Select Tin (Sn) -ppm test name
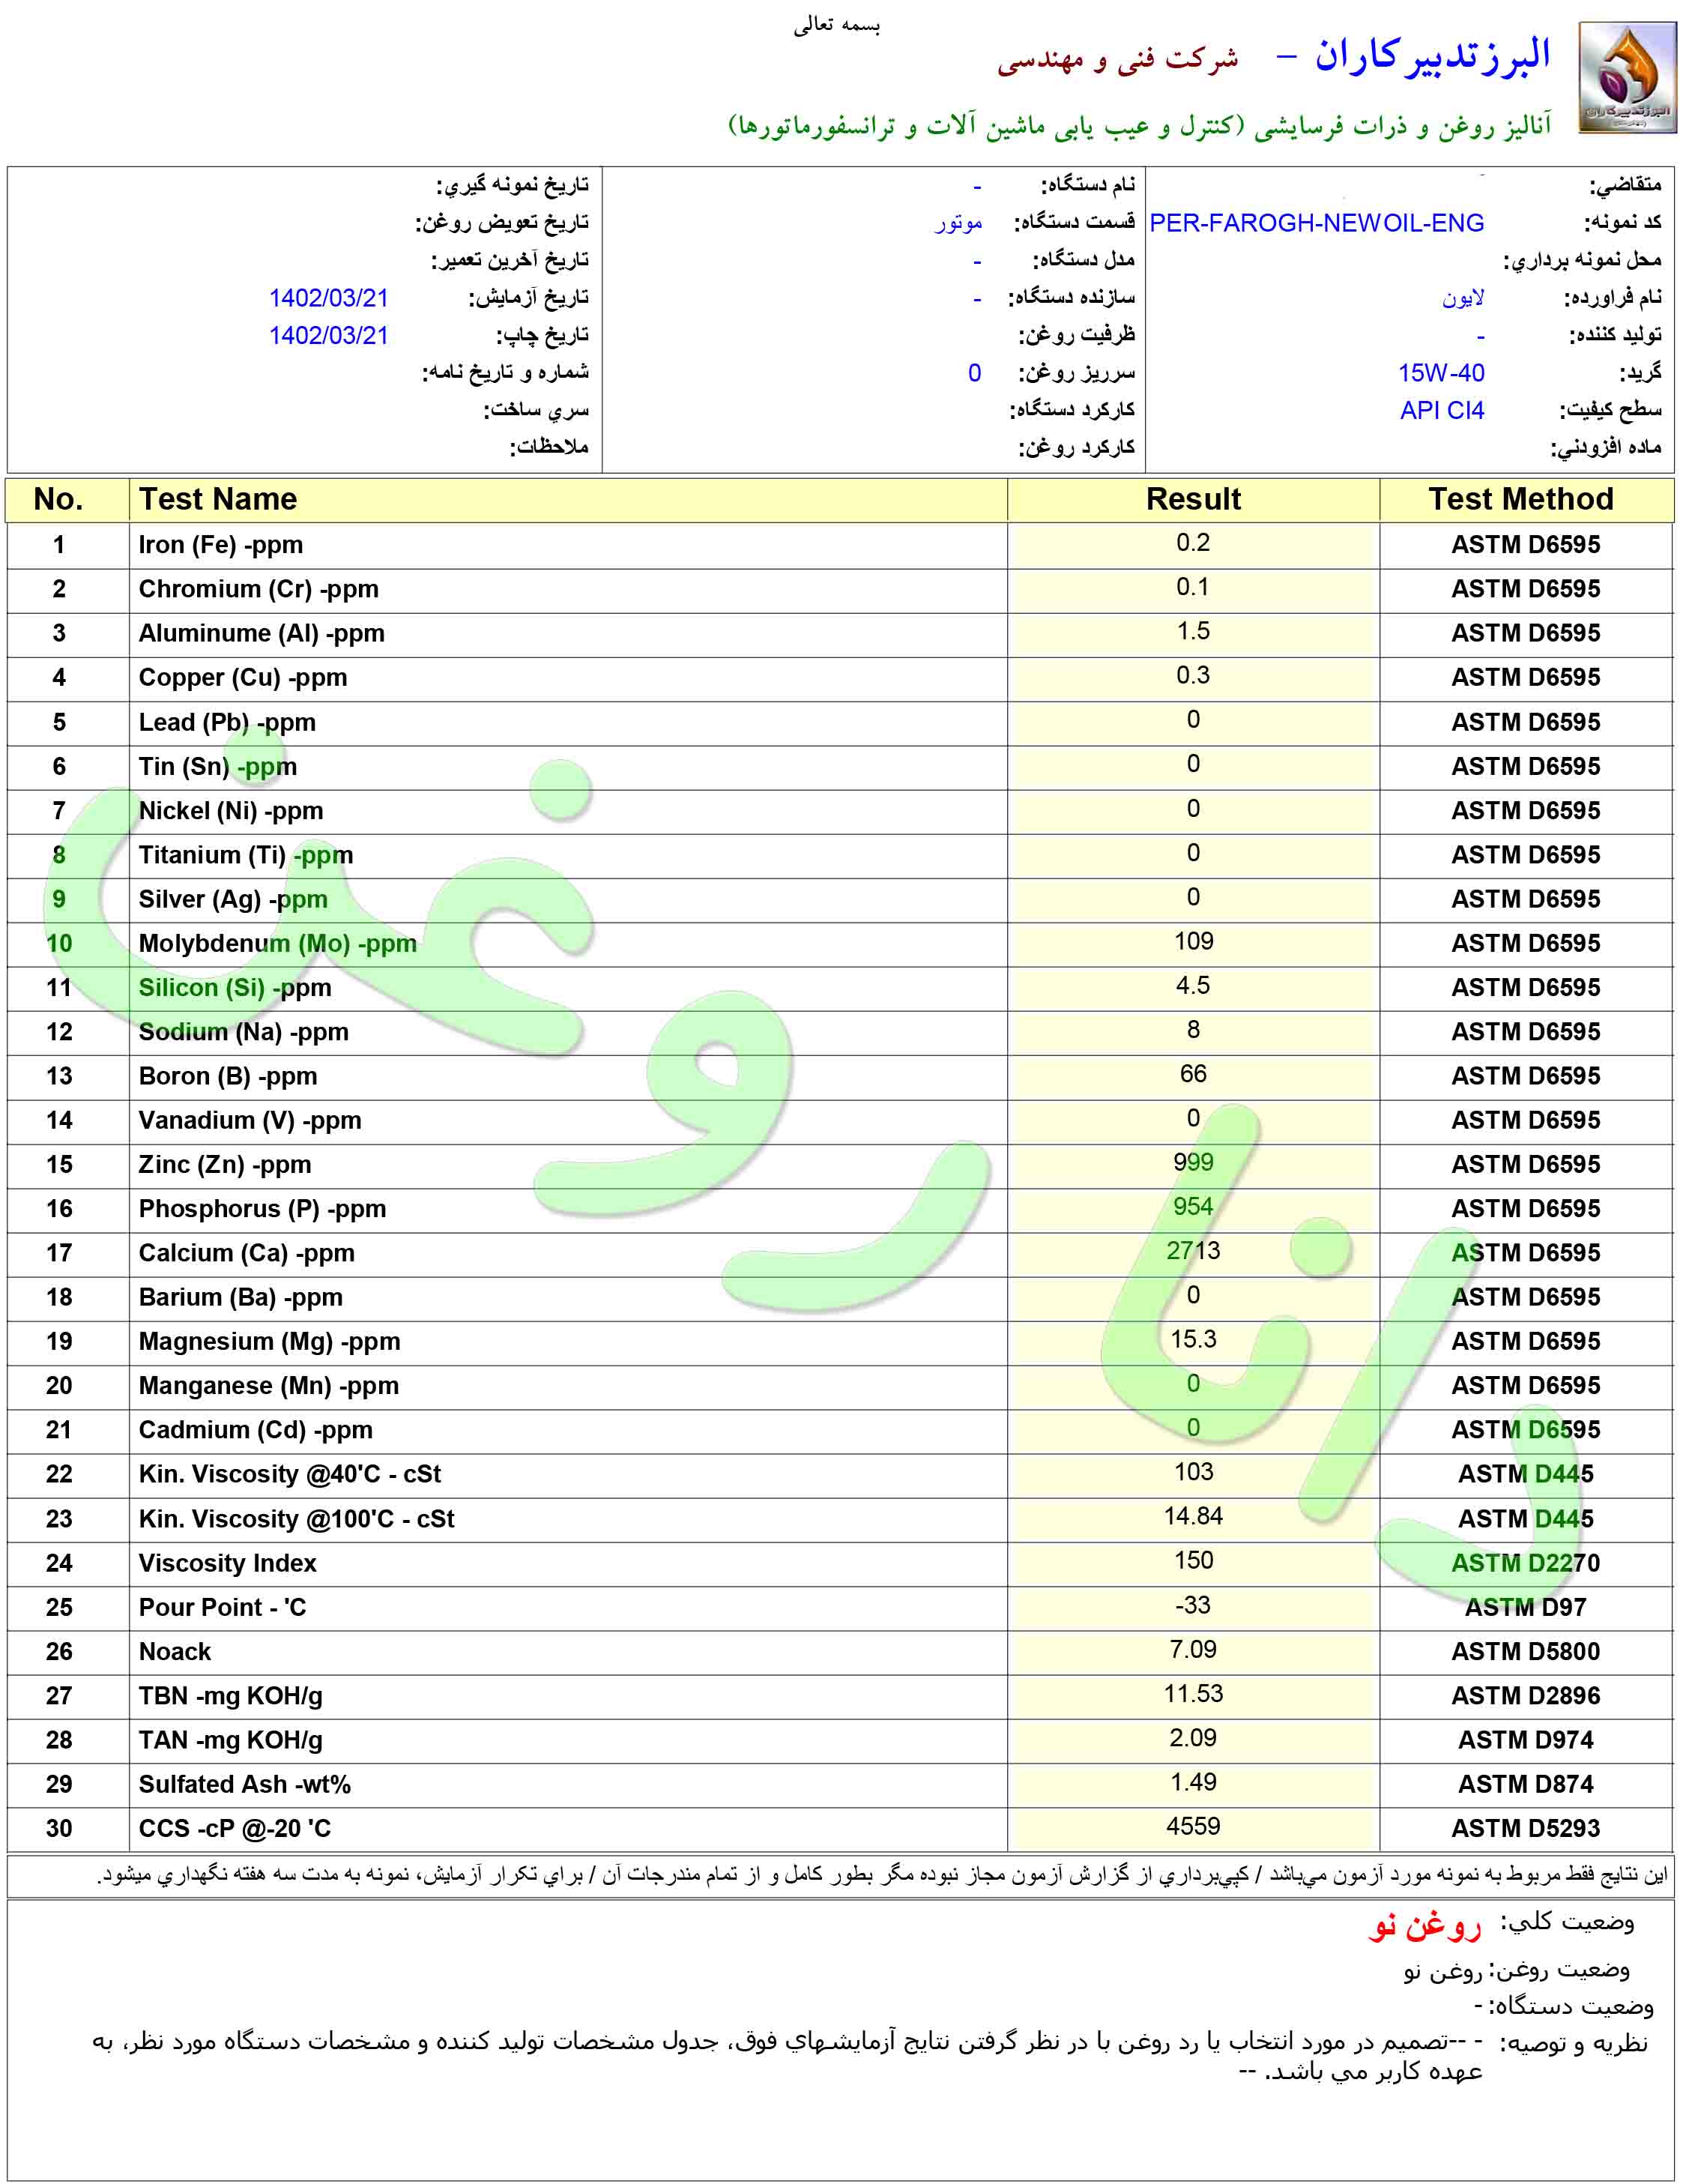This screenshot has height=2184, width=1683. click(218, 766)
